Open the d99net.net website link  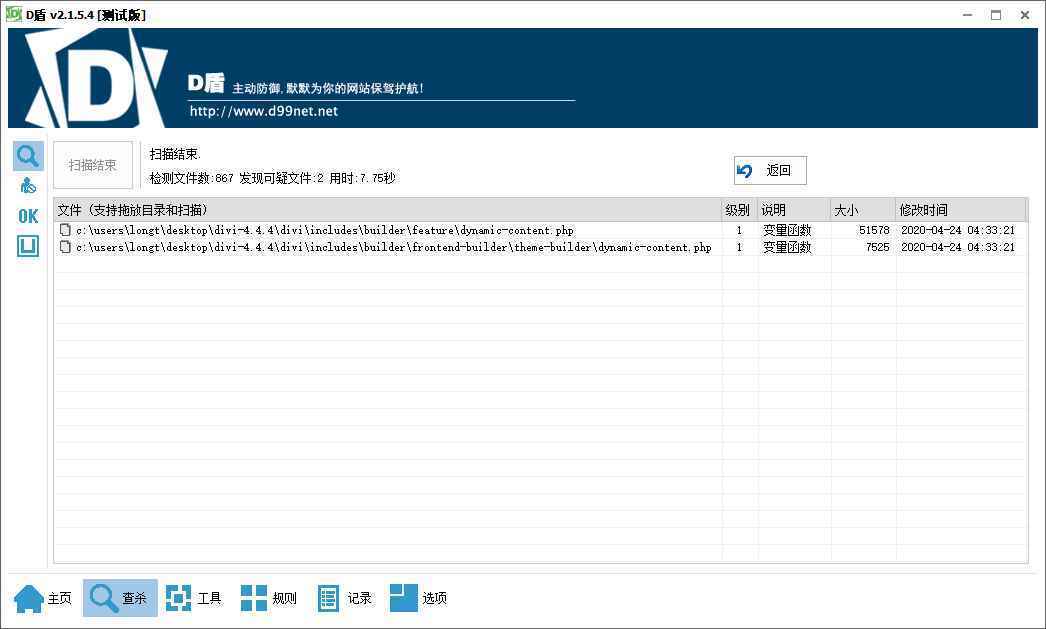[263, 111]
